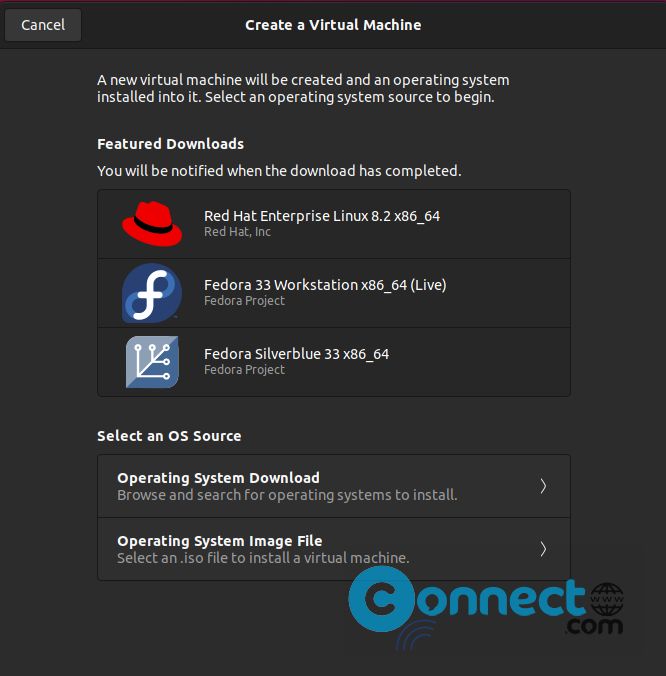Click the www globe icon in watermark
This screenshot has height=676, width=666.
(x=607, y=599)
